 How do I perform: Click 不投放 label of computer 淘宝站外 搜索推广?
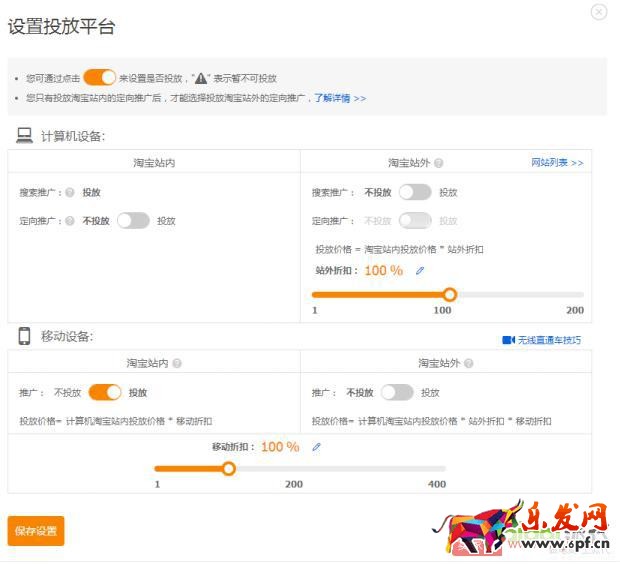[x=378, y=193]
